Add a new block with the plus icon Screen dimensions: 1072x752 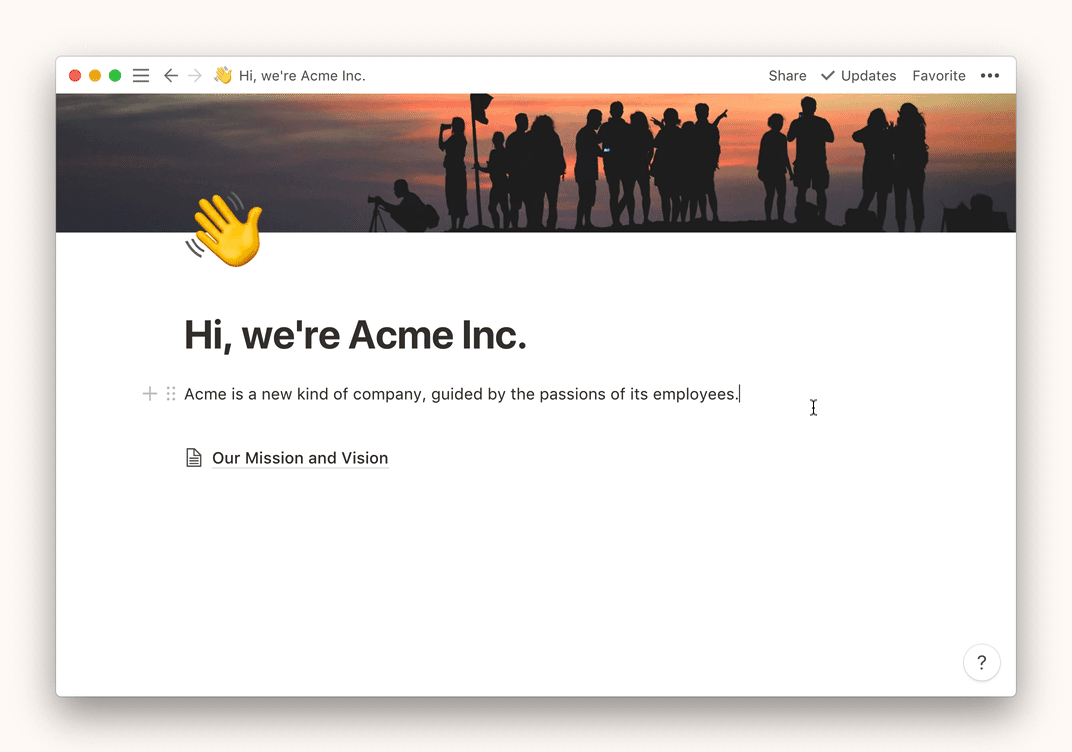point(150,394)
